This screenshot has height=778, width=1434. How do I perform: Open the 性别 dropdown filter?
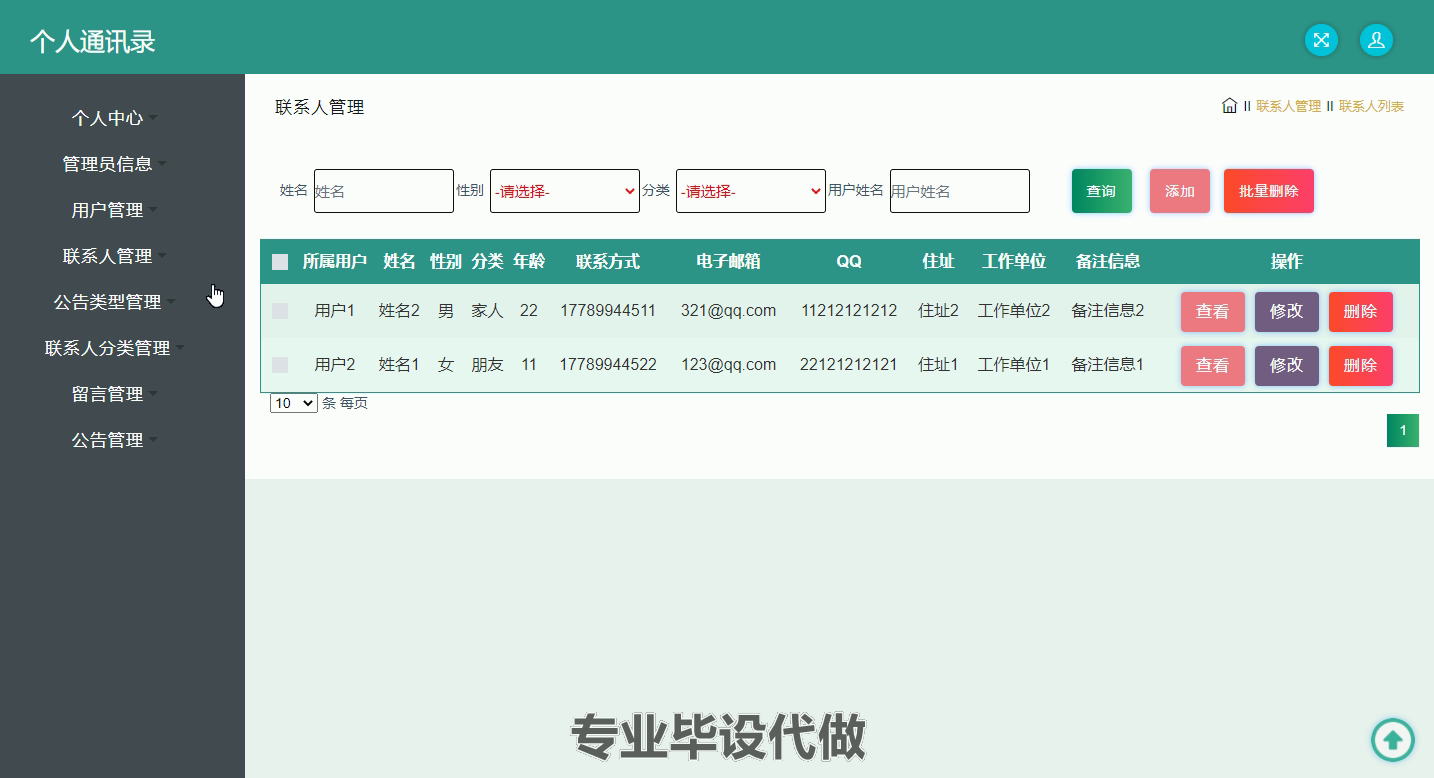coord(565,191)
